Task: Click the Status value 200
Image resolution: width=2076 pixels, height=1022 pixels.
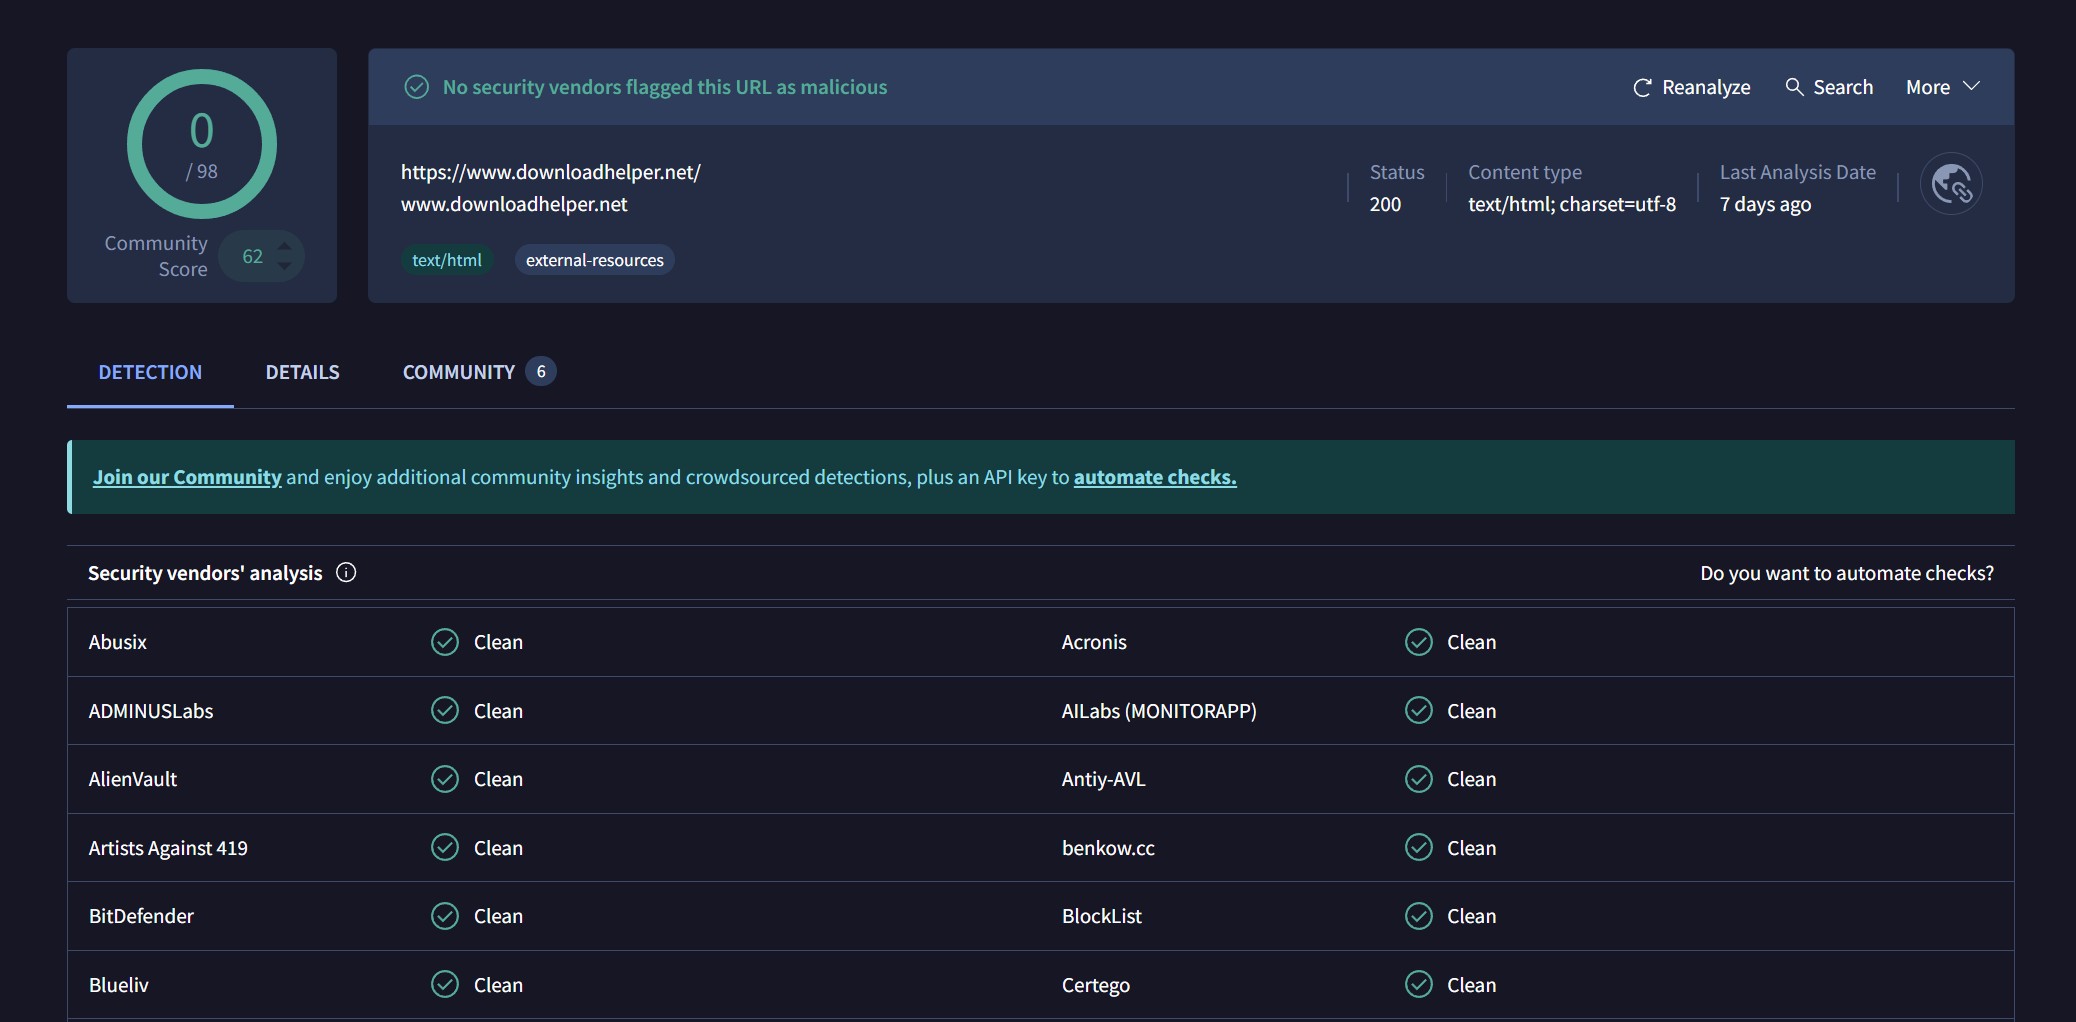Action: pos(1385,204)
